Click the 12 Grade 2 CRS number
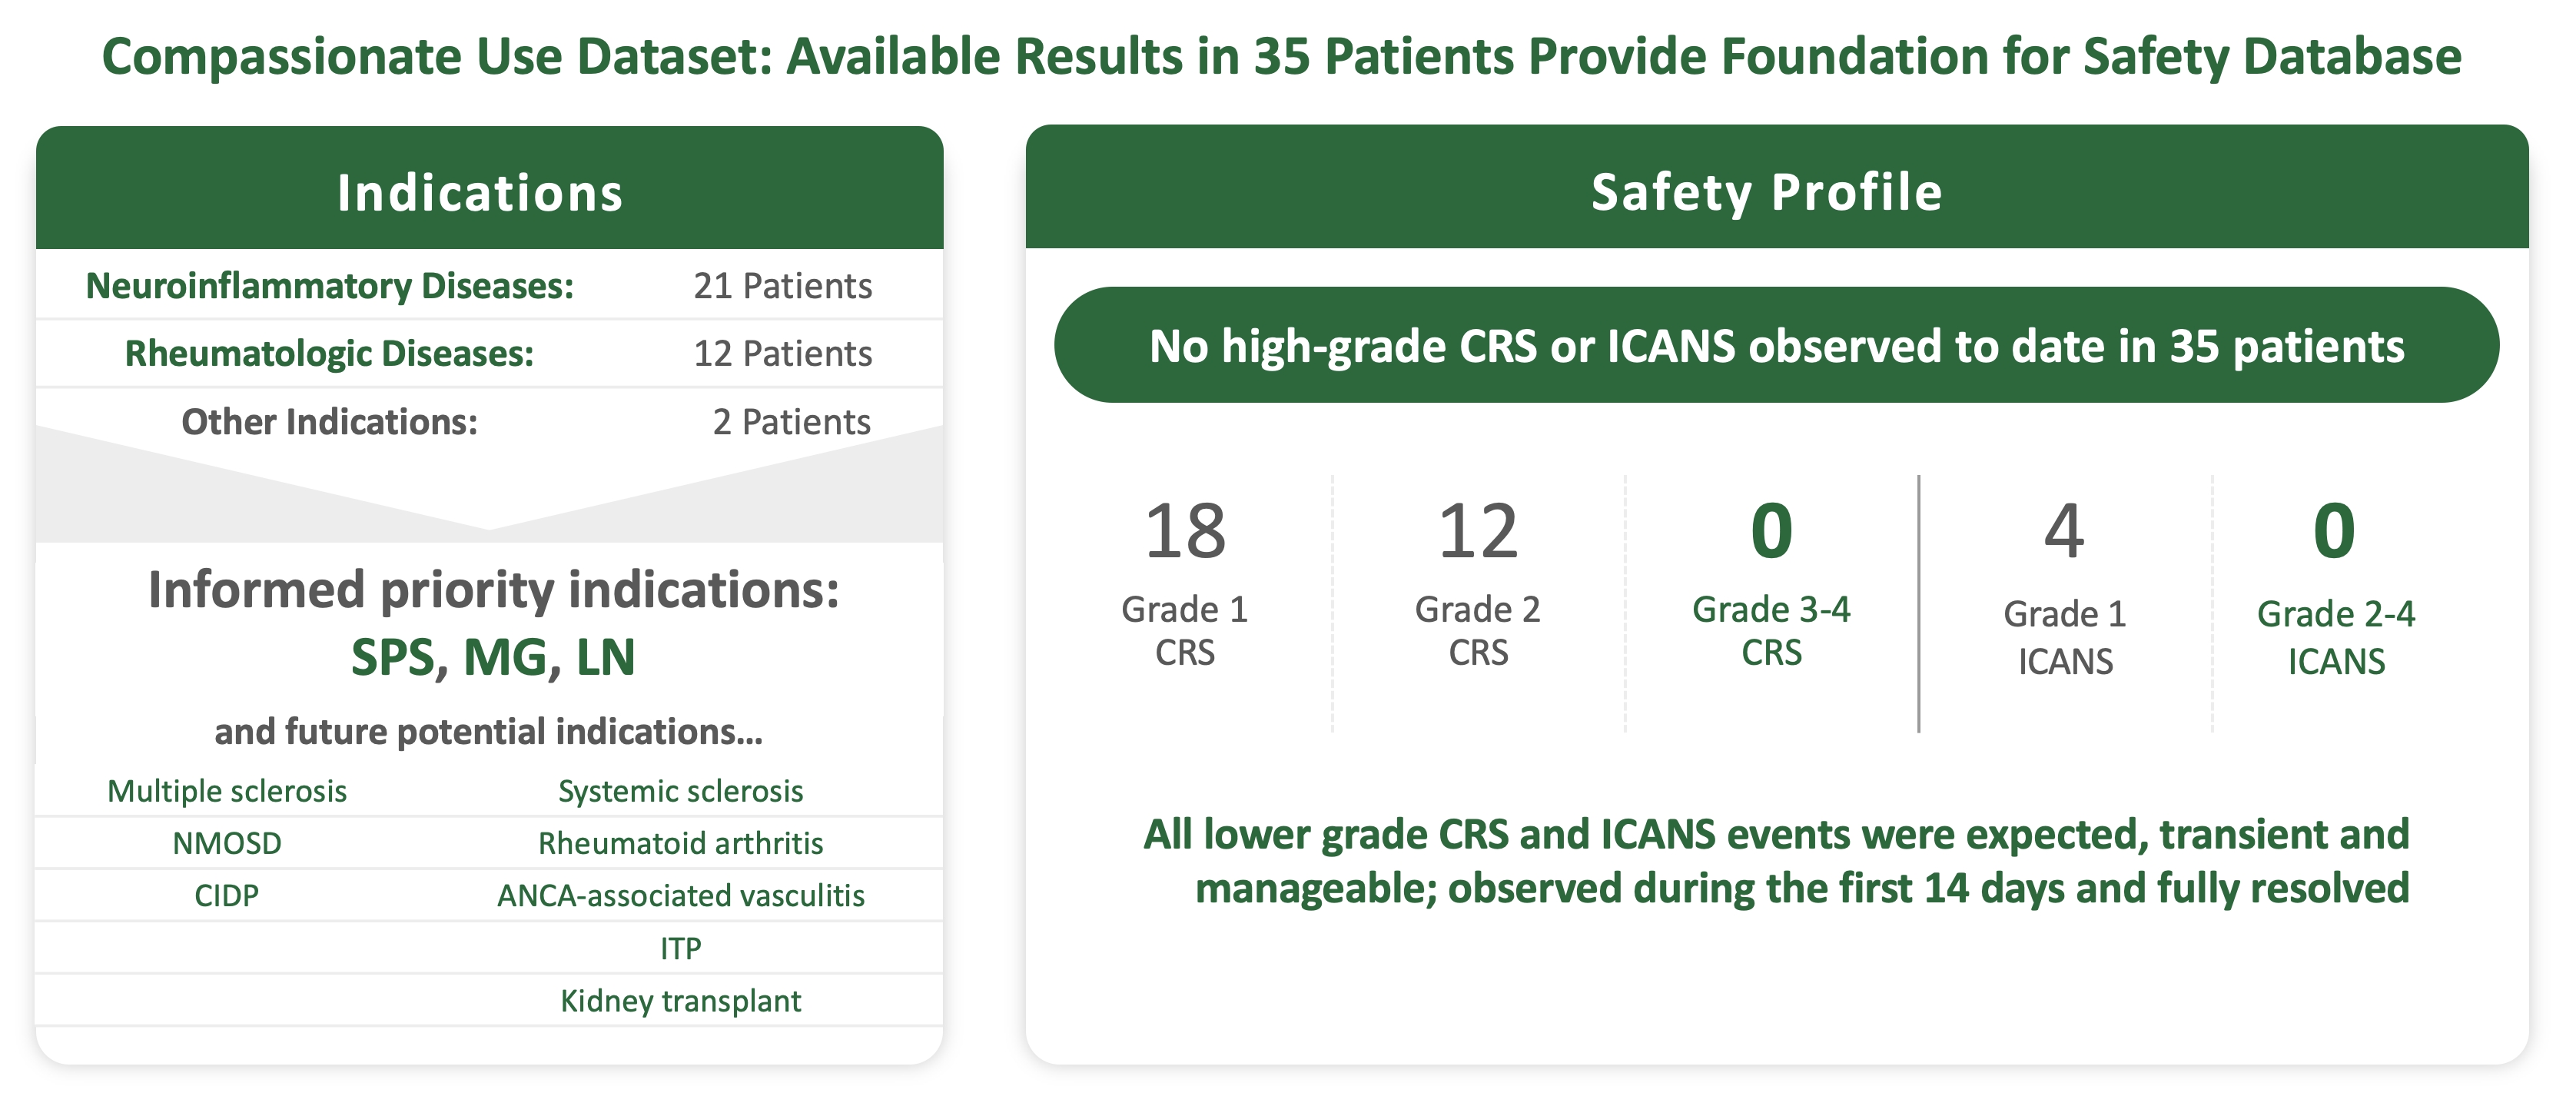This screenshot has height=1093, width=2576. coord(1478,531)
